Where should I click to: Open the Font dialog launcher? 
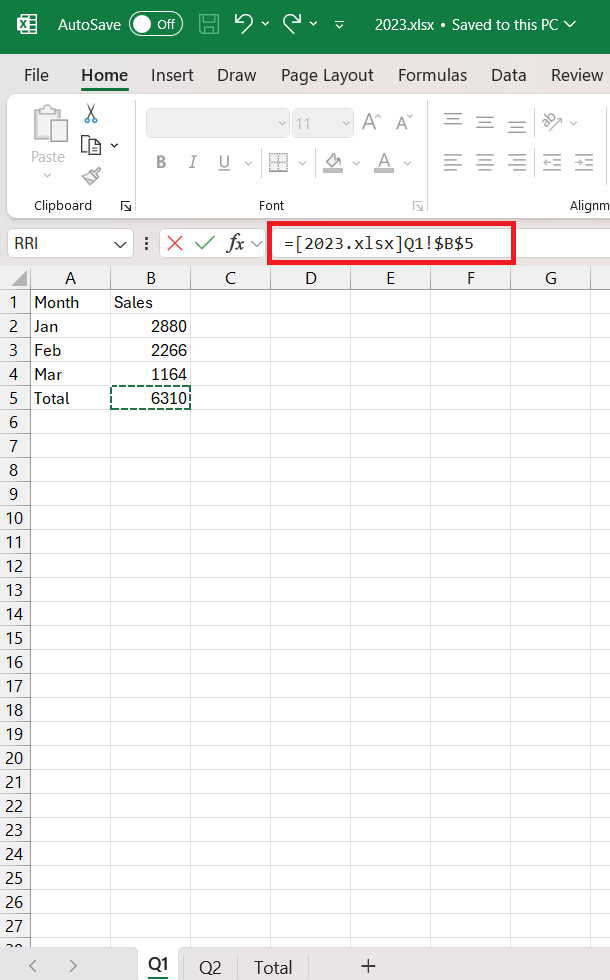(x=418, y=206)
